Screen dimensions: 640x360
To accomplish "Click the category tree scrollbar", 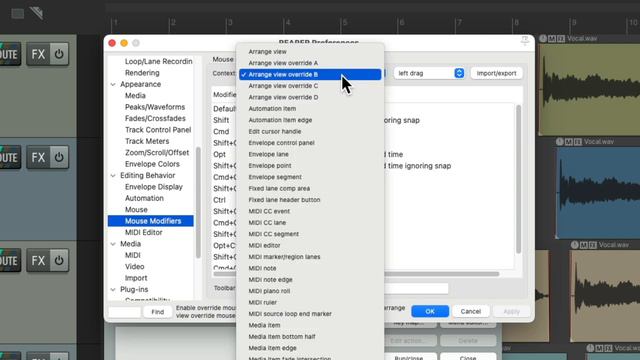I will (198, 202).
